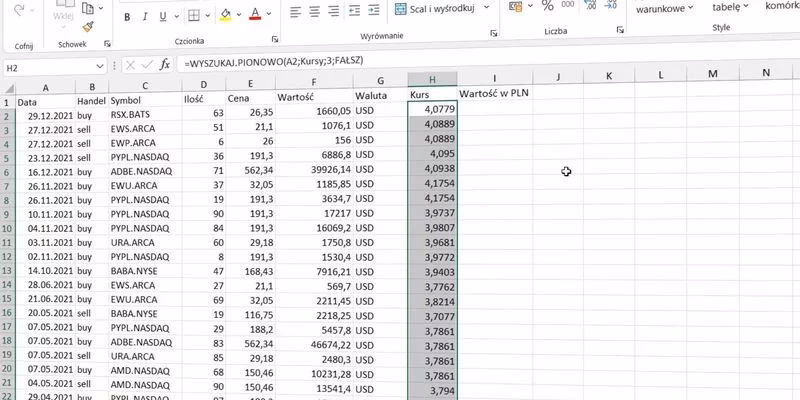Toggle Italic formatting
This screenshot has height=400, width=800.
145,17
